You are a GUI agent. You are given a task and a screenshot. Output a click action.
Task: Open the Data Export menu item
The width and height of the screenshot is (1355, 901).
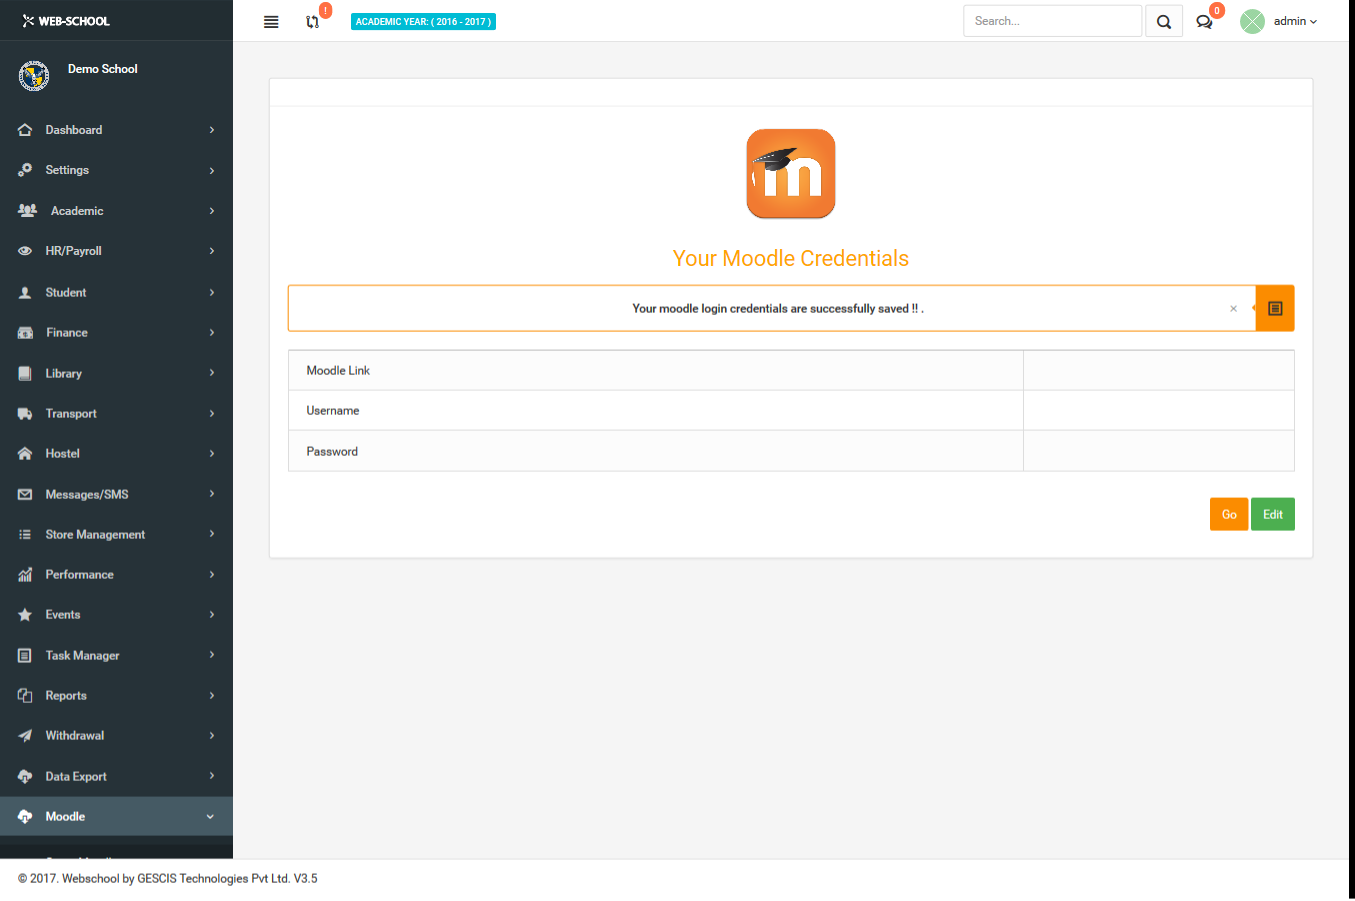(x=116, y=777)
